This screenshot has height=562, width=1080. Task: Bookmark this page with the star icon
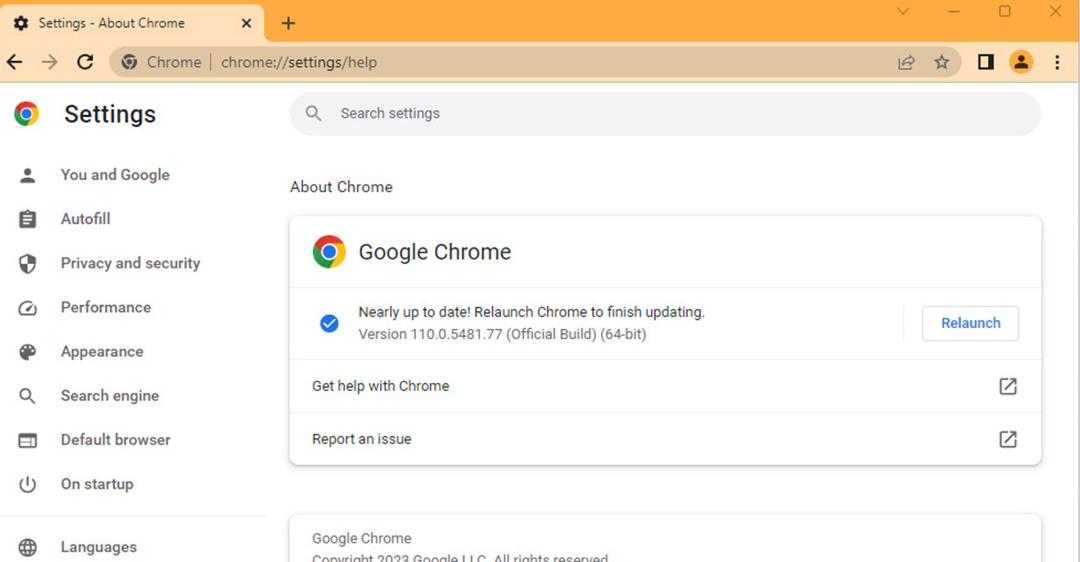pyautogui.click(x=942, y=62)
